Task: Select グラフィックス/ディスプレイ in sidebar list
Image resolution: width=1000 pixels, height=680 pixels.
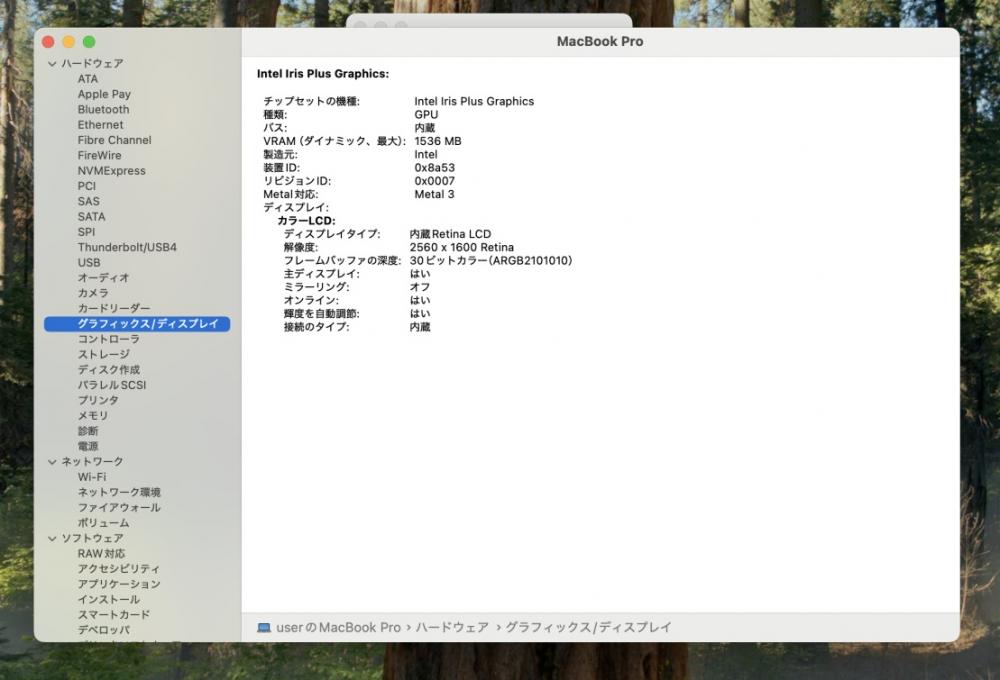Action: point(137,324)
